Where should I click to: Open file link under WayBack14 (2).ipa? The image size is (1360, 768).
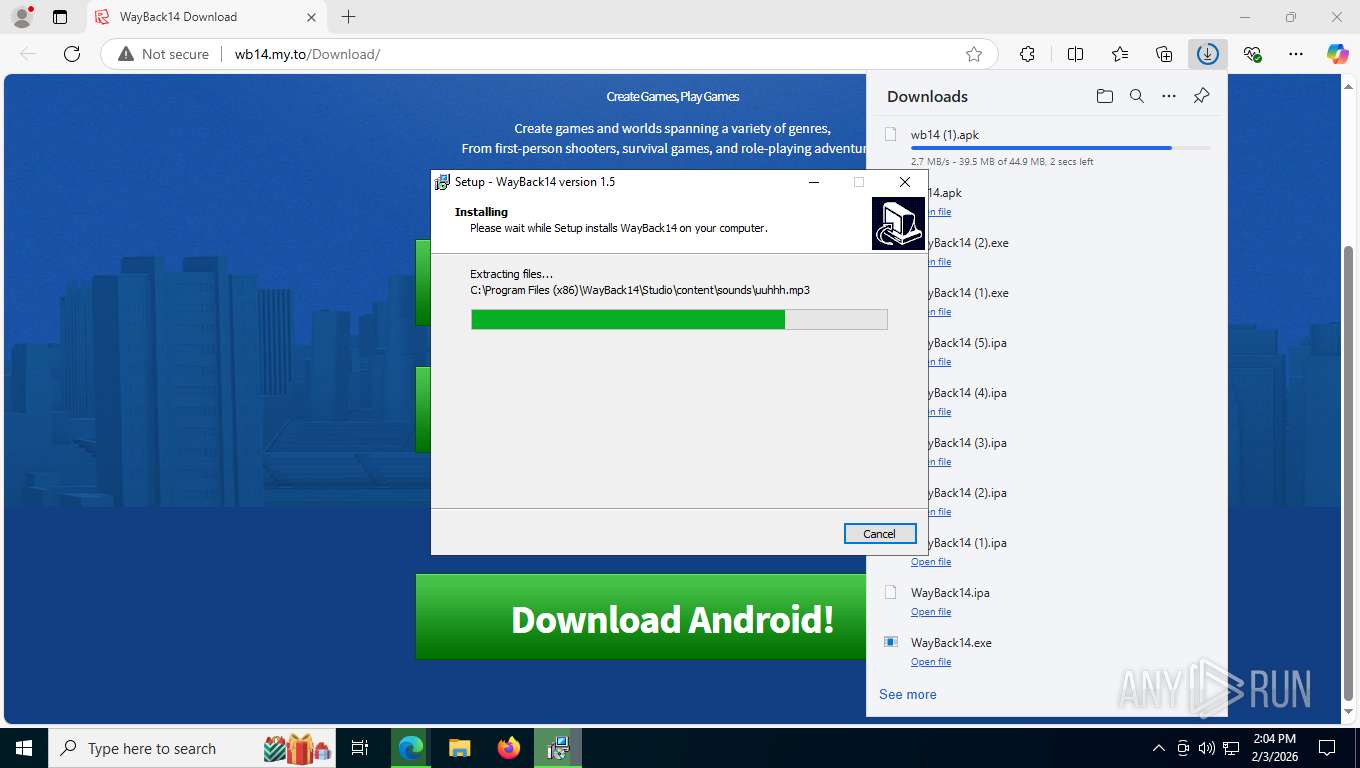point(938,512)
